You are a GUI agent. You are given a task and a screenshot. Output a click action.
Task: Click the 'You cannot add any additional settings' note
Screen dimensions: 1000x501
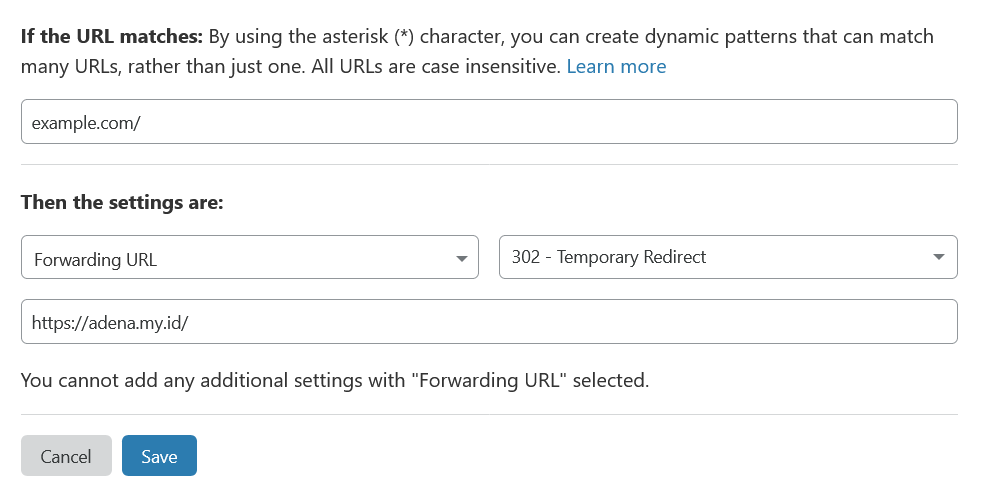[x=335, y=380]
